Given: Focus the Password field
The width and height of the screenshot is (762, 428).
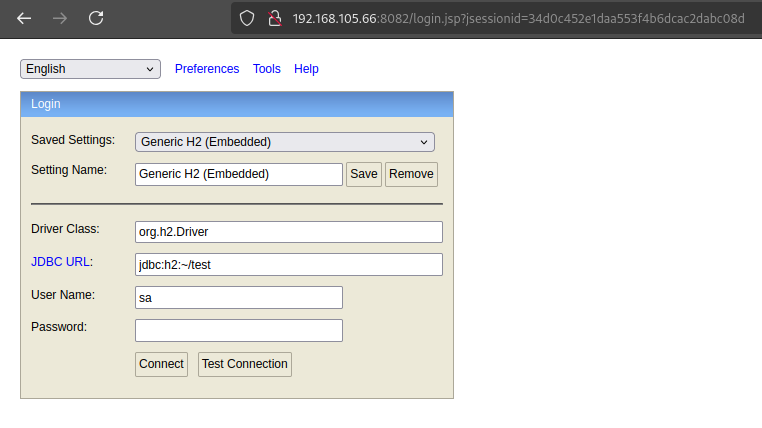Looking at the screenshot, I should click(x=239, y=330).
